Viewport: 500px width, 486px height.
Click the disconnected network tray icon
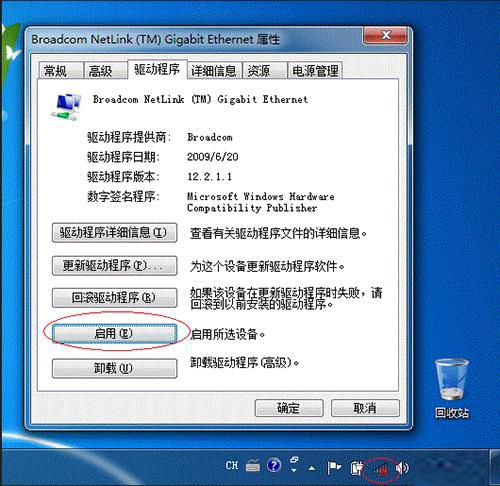coord(381,470)
